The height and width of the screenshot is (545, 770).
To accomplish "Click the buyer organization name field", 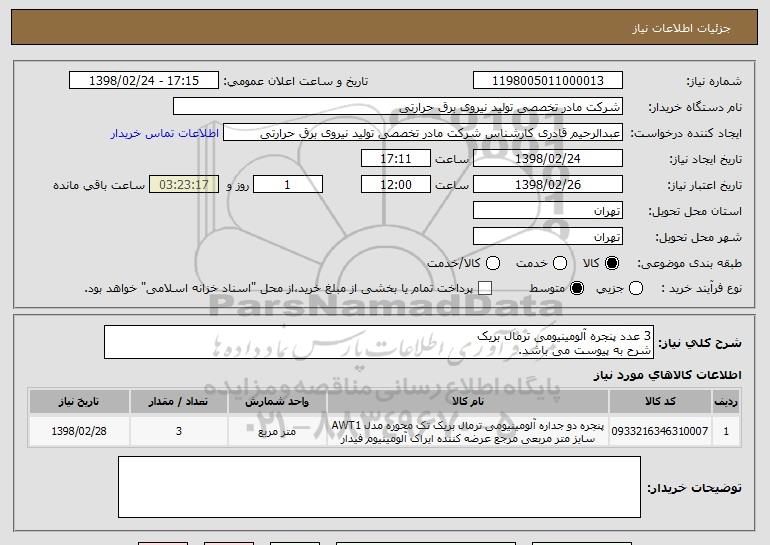I will (x=398, y=107).
